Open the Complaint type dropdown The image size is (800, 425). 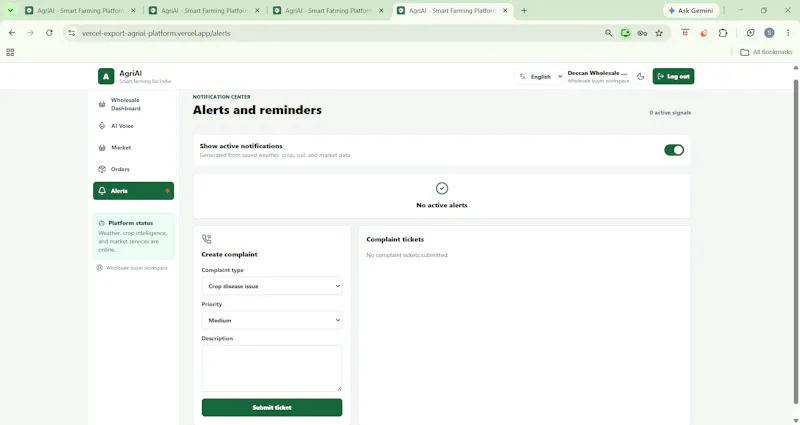click(272, 286)
